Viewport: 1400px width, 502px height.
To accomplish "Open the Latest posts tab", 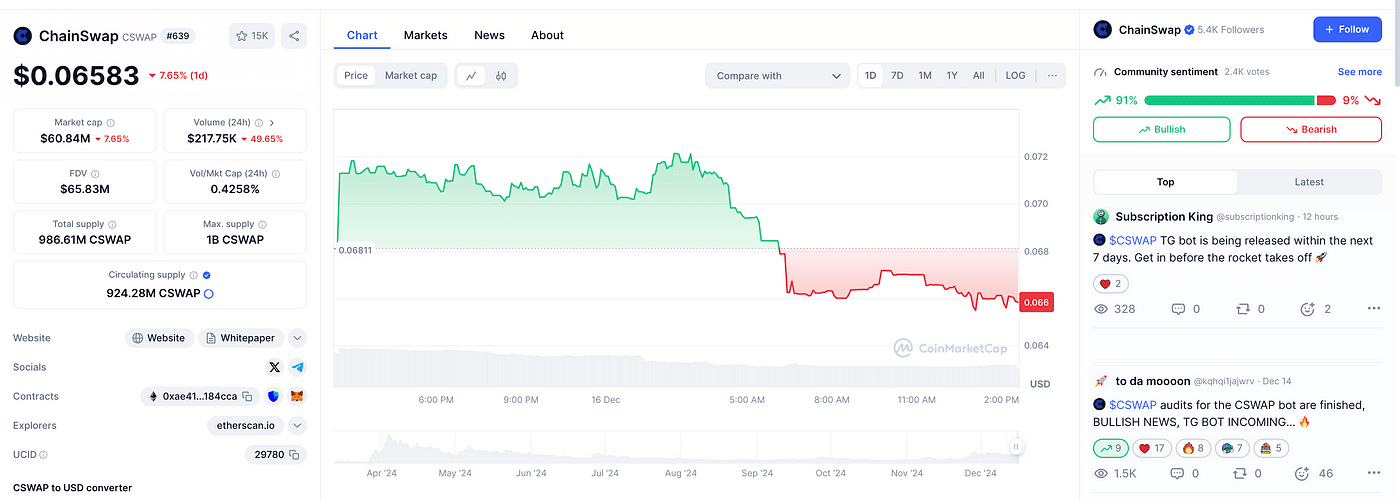I will click(1308, 182).
